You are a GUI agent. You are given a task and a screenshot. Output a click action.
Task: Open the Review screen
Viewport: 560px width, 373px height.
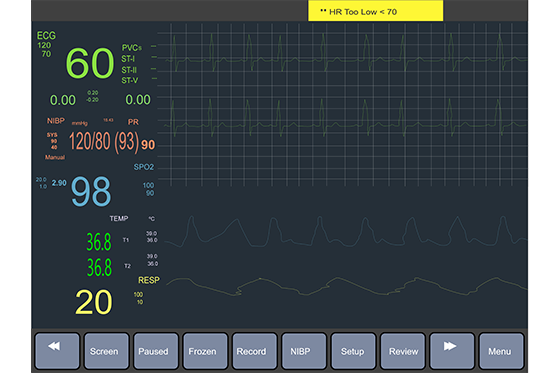click(402, 351)
